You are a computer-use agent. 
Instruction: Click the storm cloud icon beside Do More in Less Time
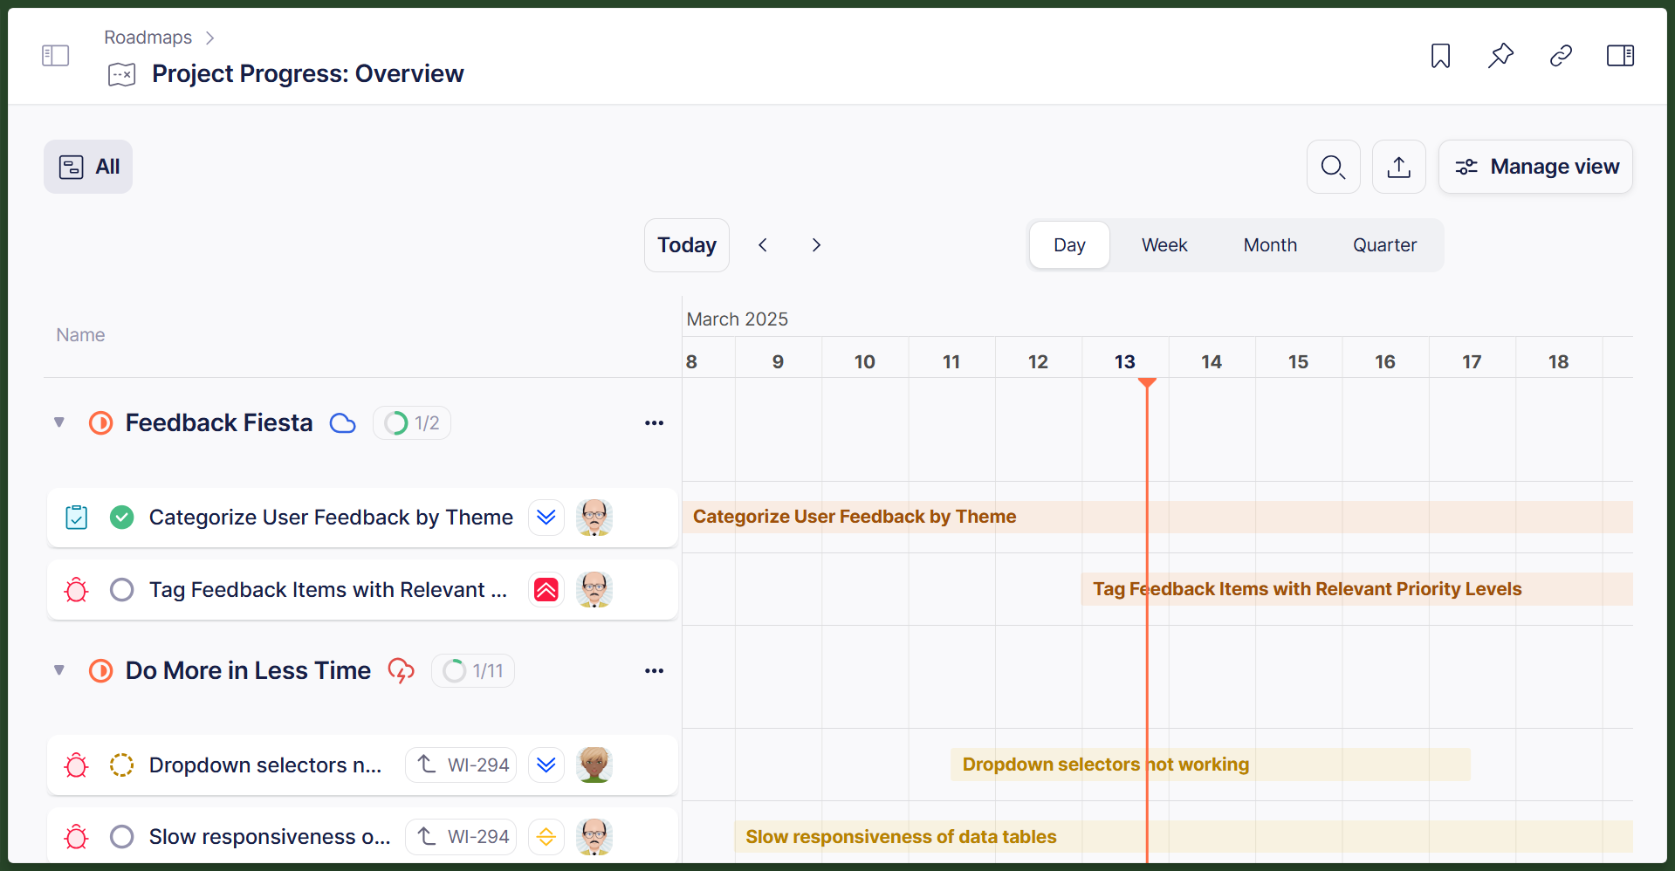401,671
